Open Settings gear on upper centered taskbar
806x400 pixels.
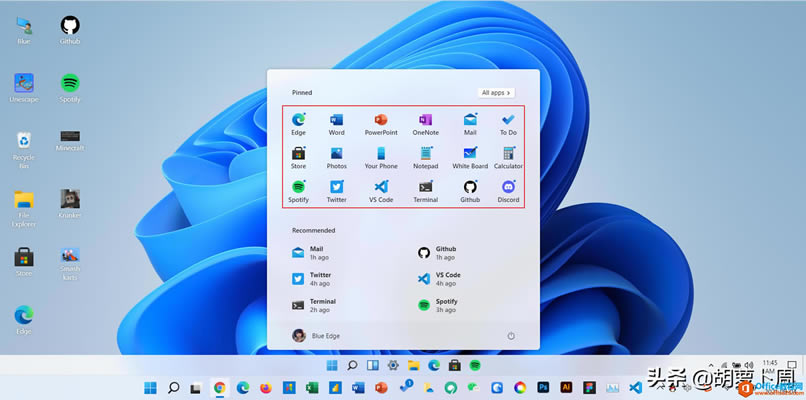393,365
